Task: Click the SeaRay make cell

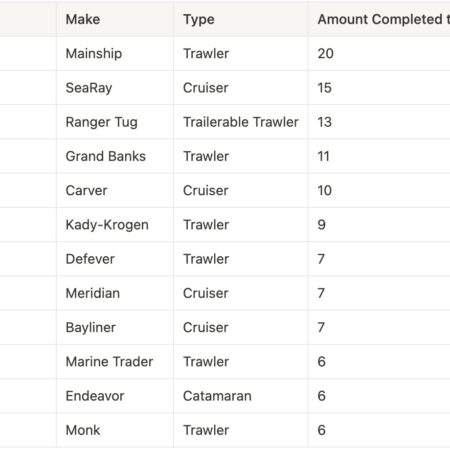Action: click(x=115, y=88)
